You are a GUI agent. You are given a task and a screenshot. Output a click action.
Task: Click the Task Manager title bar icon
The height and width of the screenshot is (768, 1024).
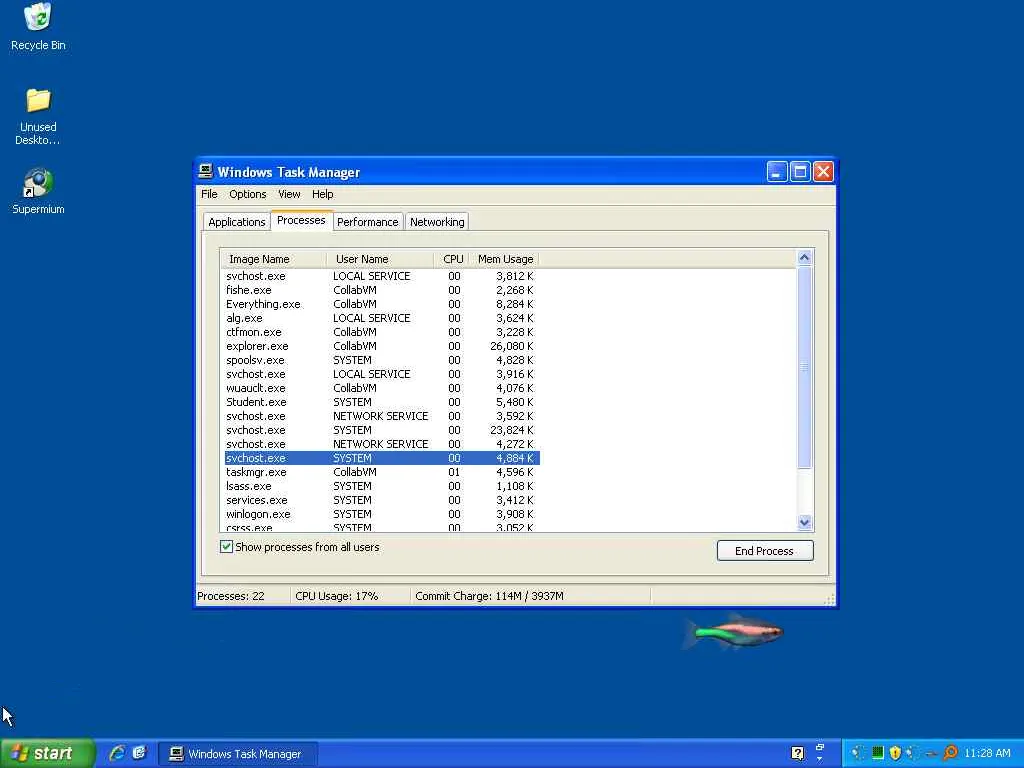coord(206,171)
